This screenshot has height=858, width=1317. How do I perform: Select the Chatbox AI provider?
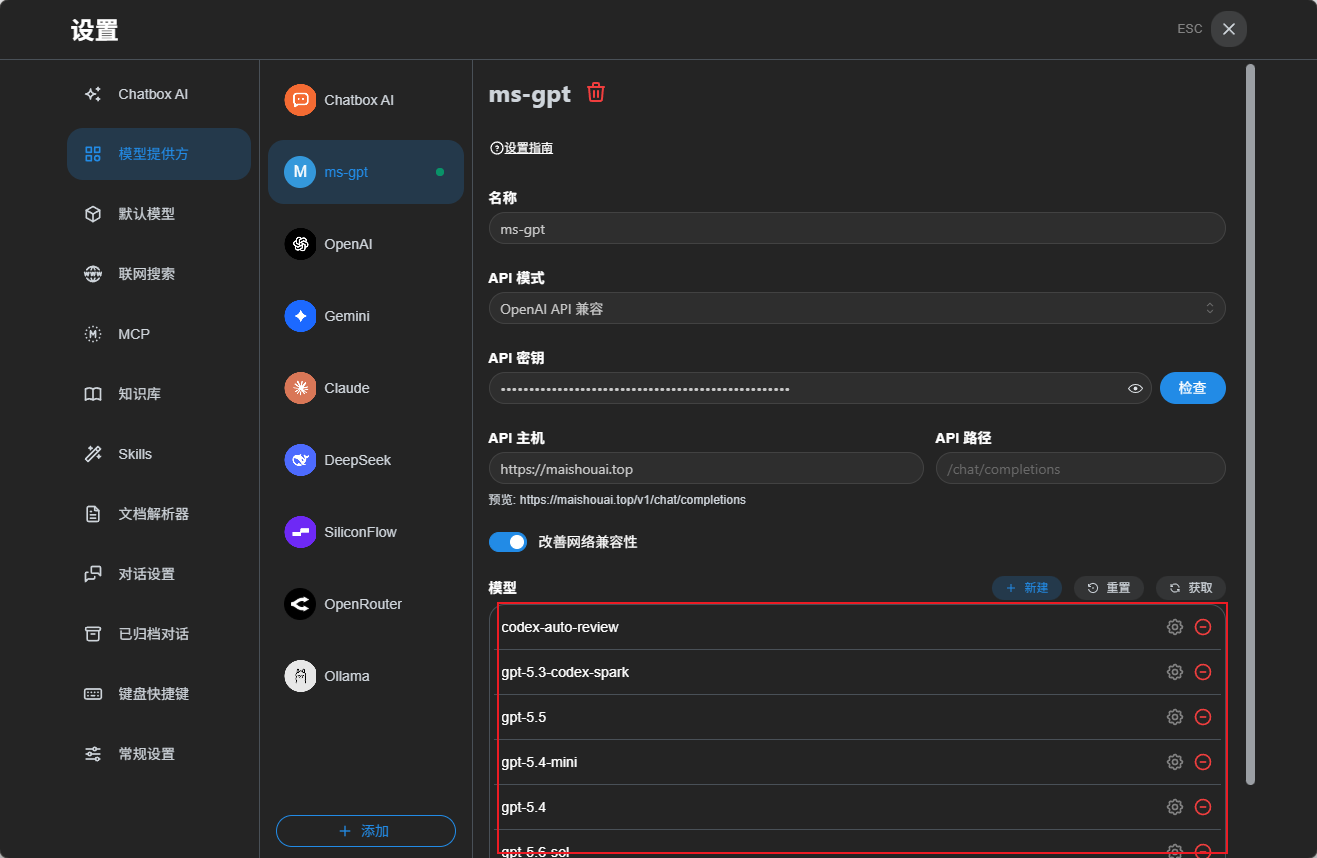pos(366,100)
